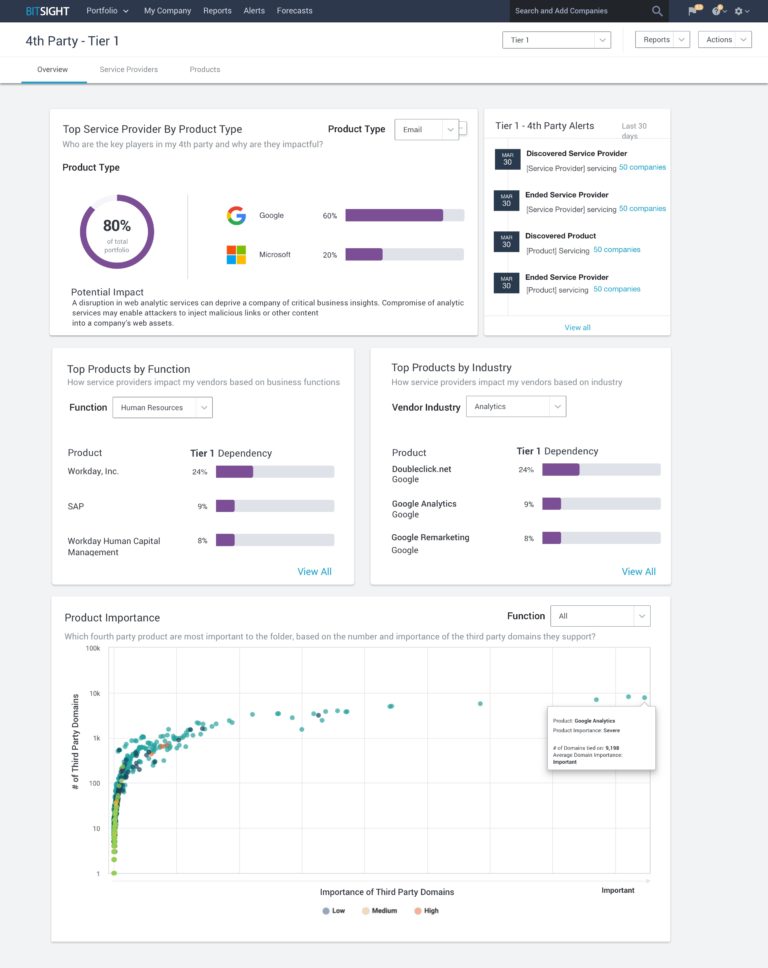The image size is (768, 968).
Task: Open My Company in navigation
Action: pyautogui.click(x=167, y=11)
